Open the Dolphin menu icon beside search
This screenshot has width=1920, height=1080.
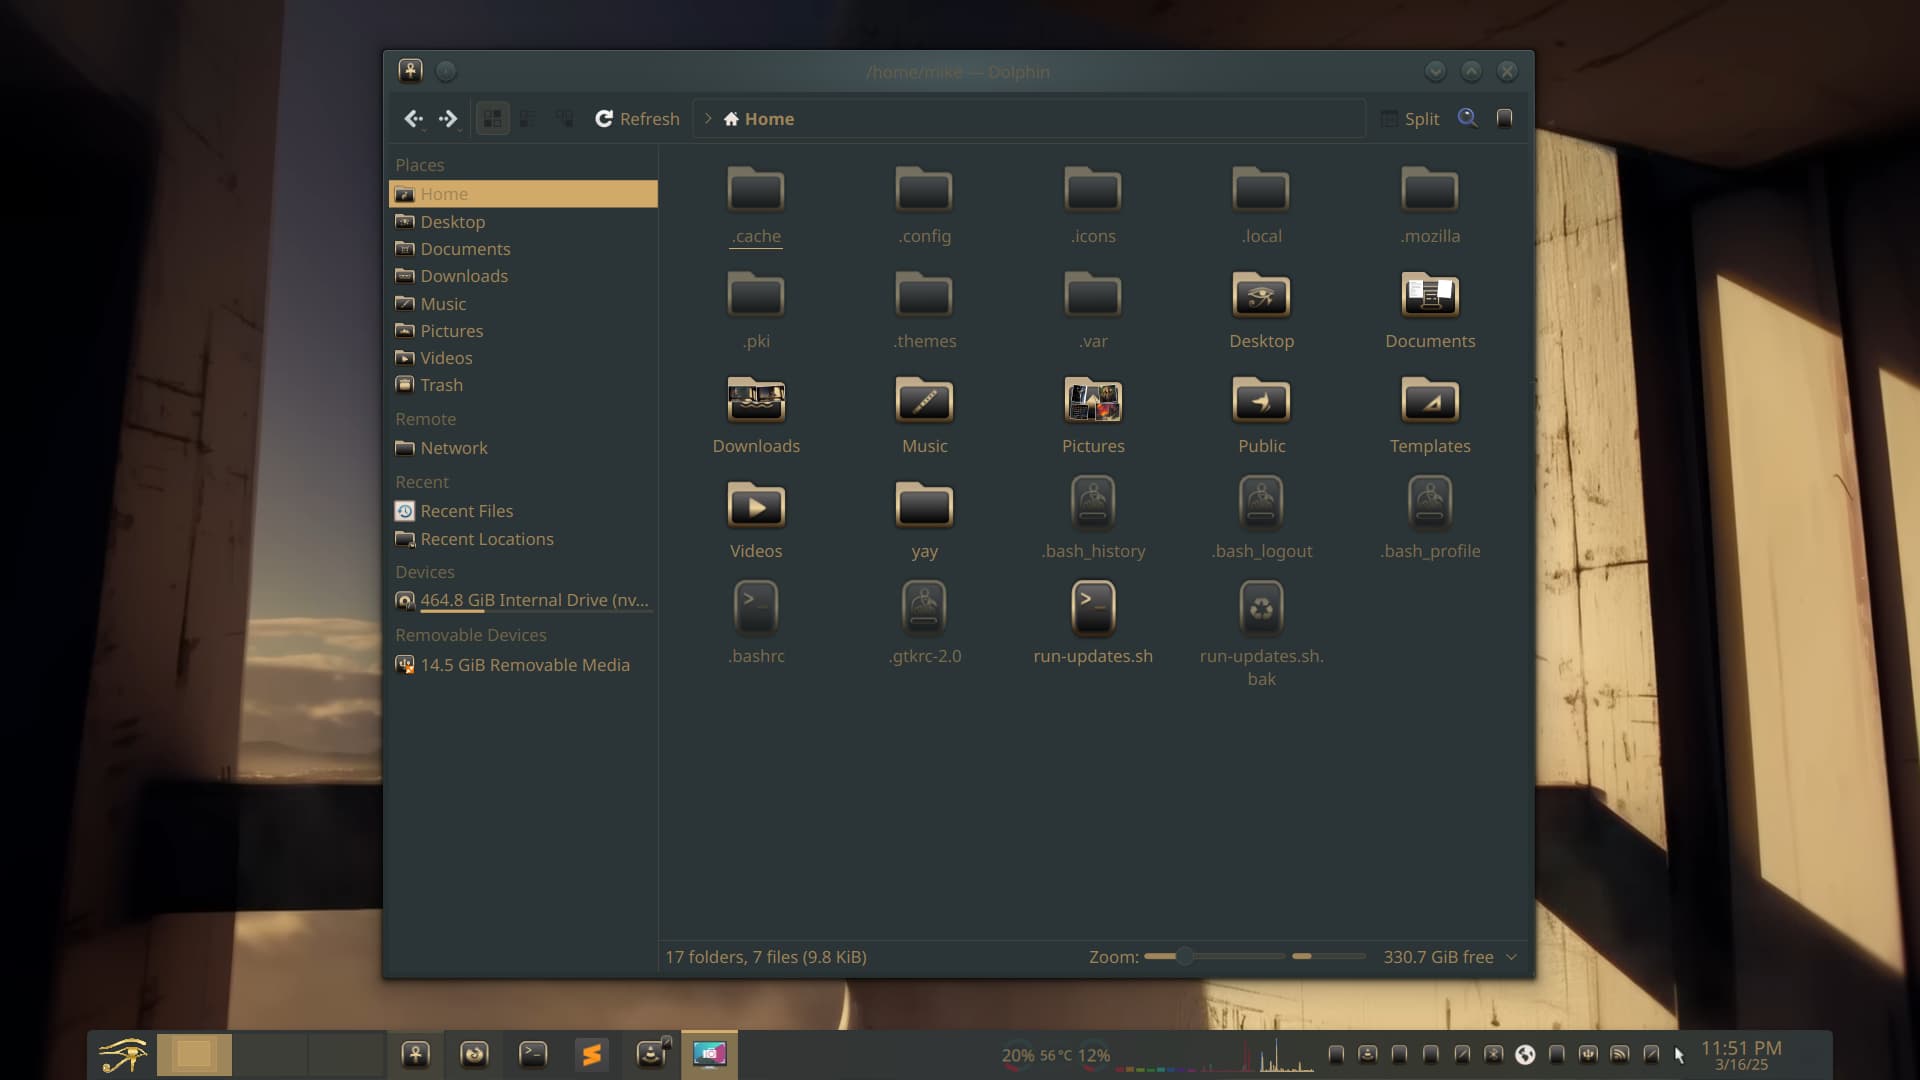click(1504, 118)
